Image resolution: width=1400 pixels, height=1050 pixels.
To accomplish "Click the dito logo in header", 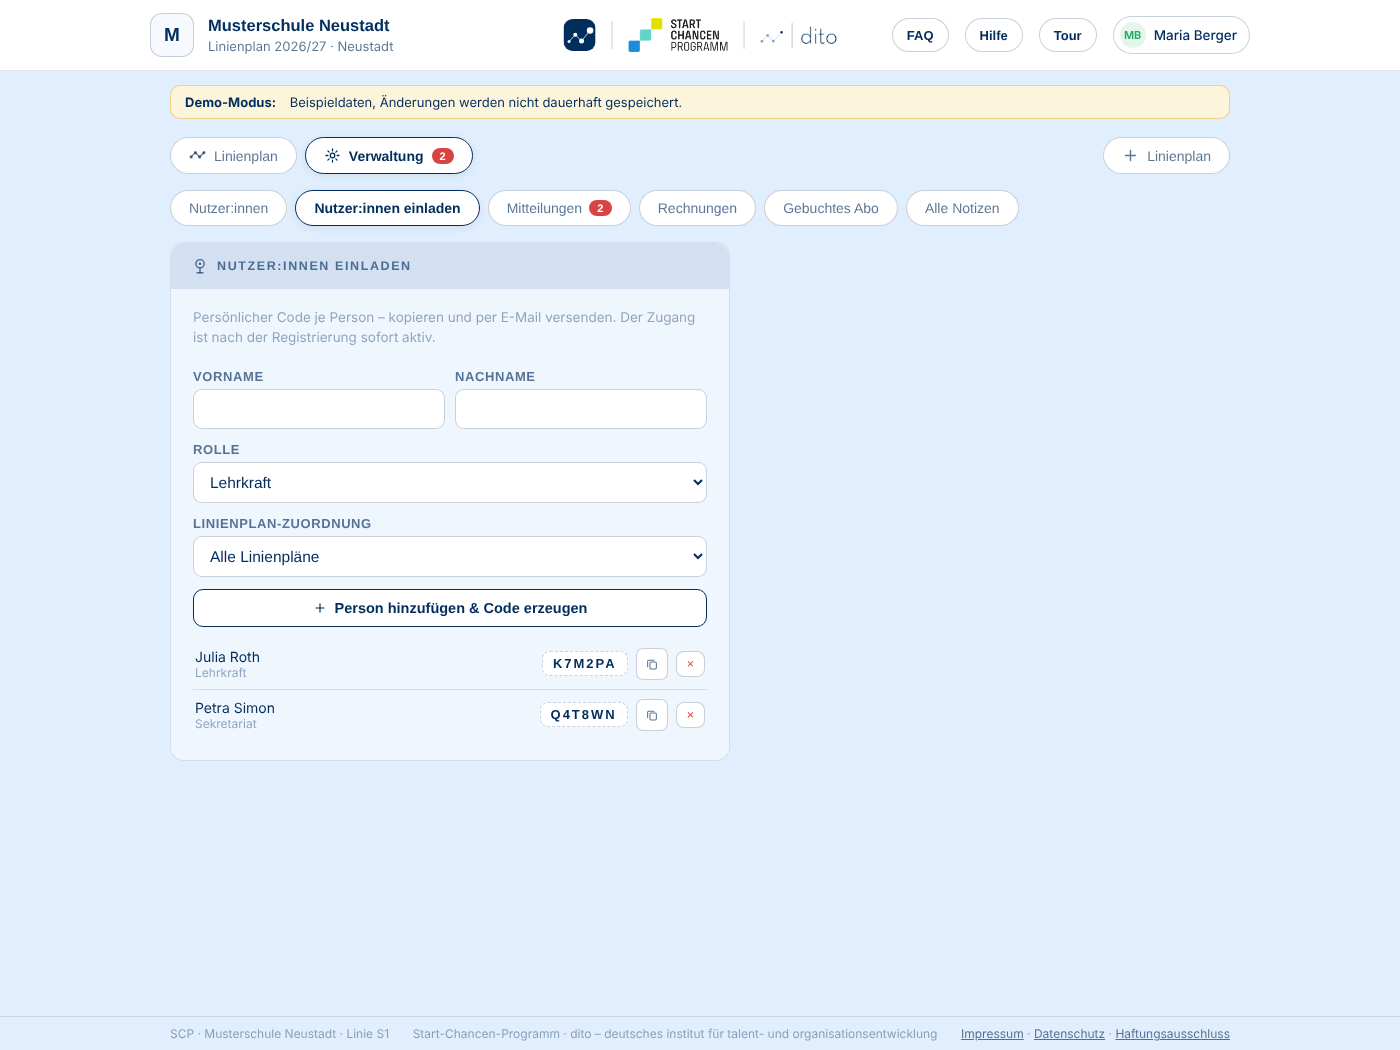I will pos(798,36).
